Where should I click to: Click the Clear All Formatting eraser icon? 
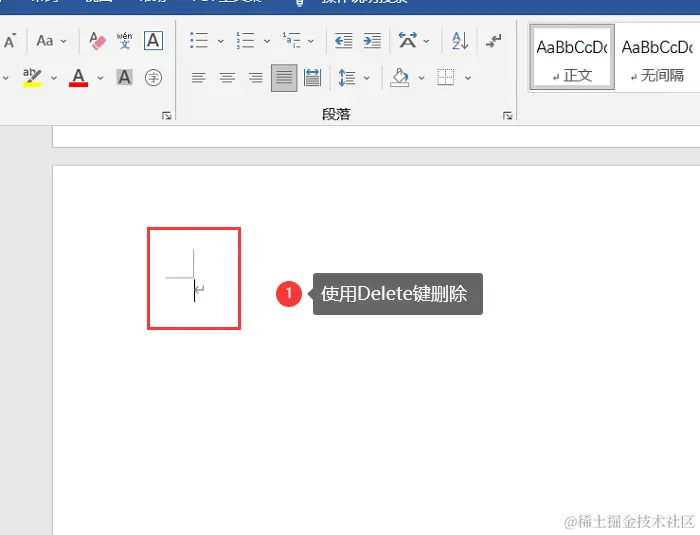97,41
